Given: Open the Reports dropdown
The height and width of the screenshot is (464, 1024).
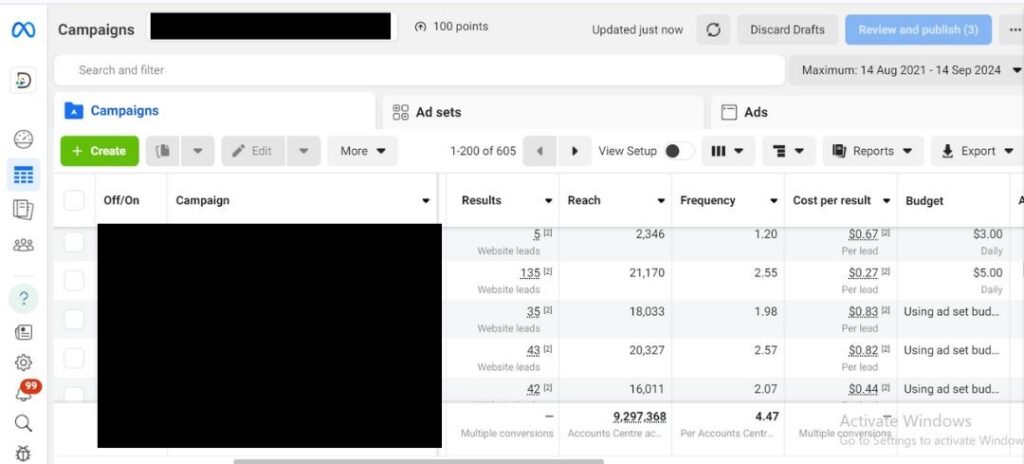Looking at the screenshot, I should (x=872, y=151).
